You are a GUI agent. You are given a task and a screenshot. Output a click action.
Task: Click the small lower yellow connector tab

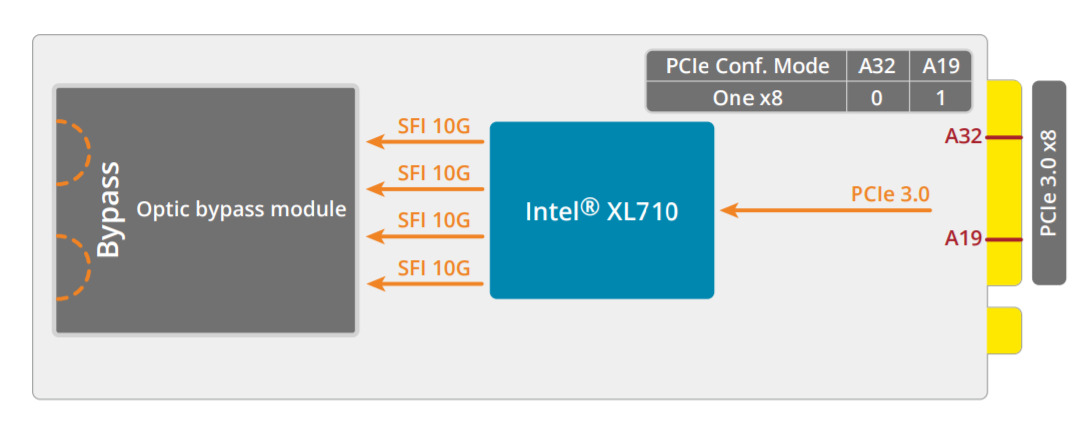click(1005, 330)
